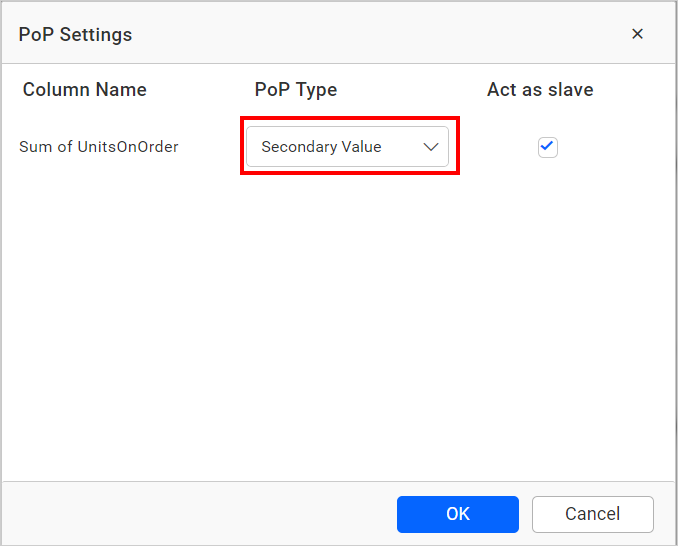Open the Secondary Value PoP Type dropdown
Screen dimensions: 678x546
point(347,147)
